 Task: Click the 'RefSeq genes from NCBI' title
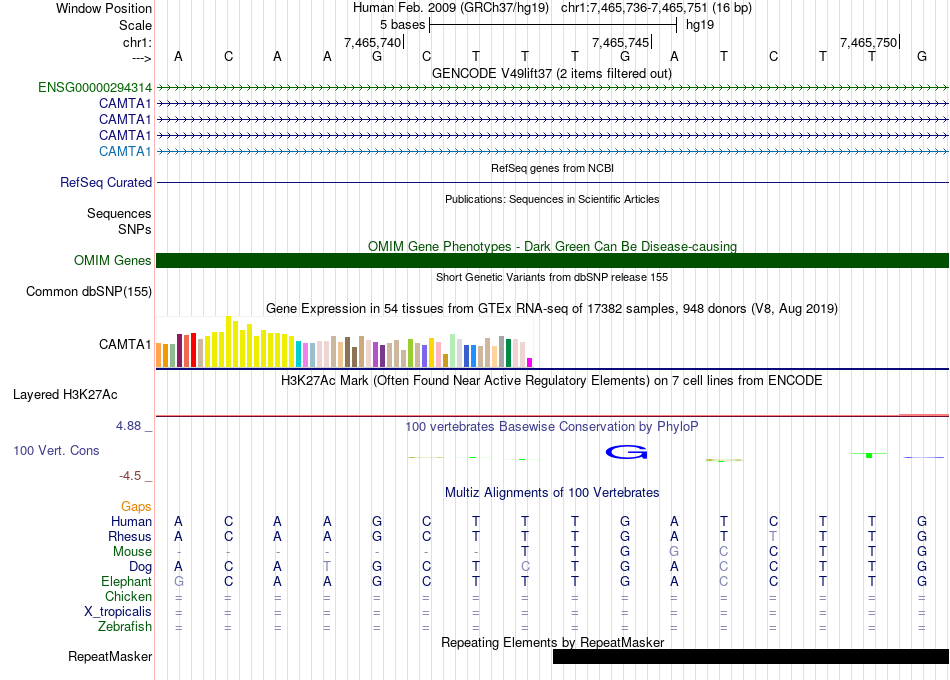click(552, 168)
